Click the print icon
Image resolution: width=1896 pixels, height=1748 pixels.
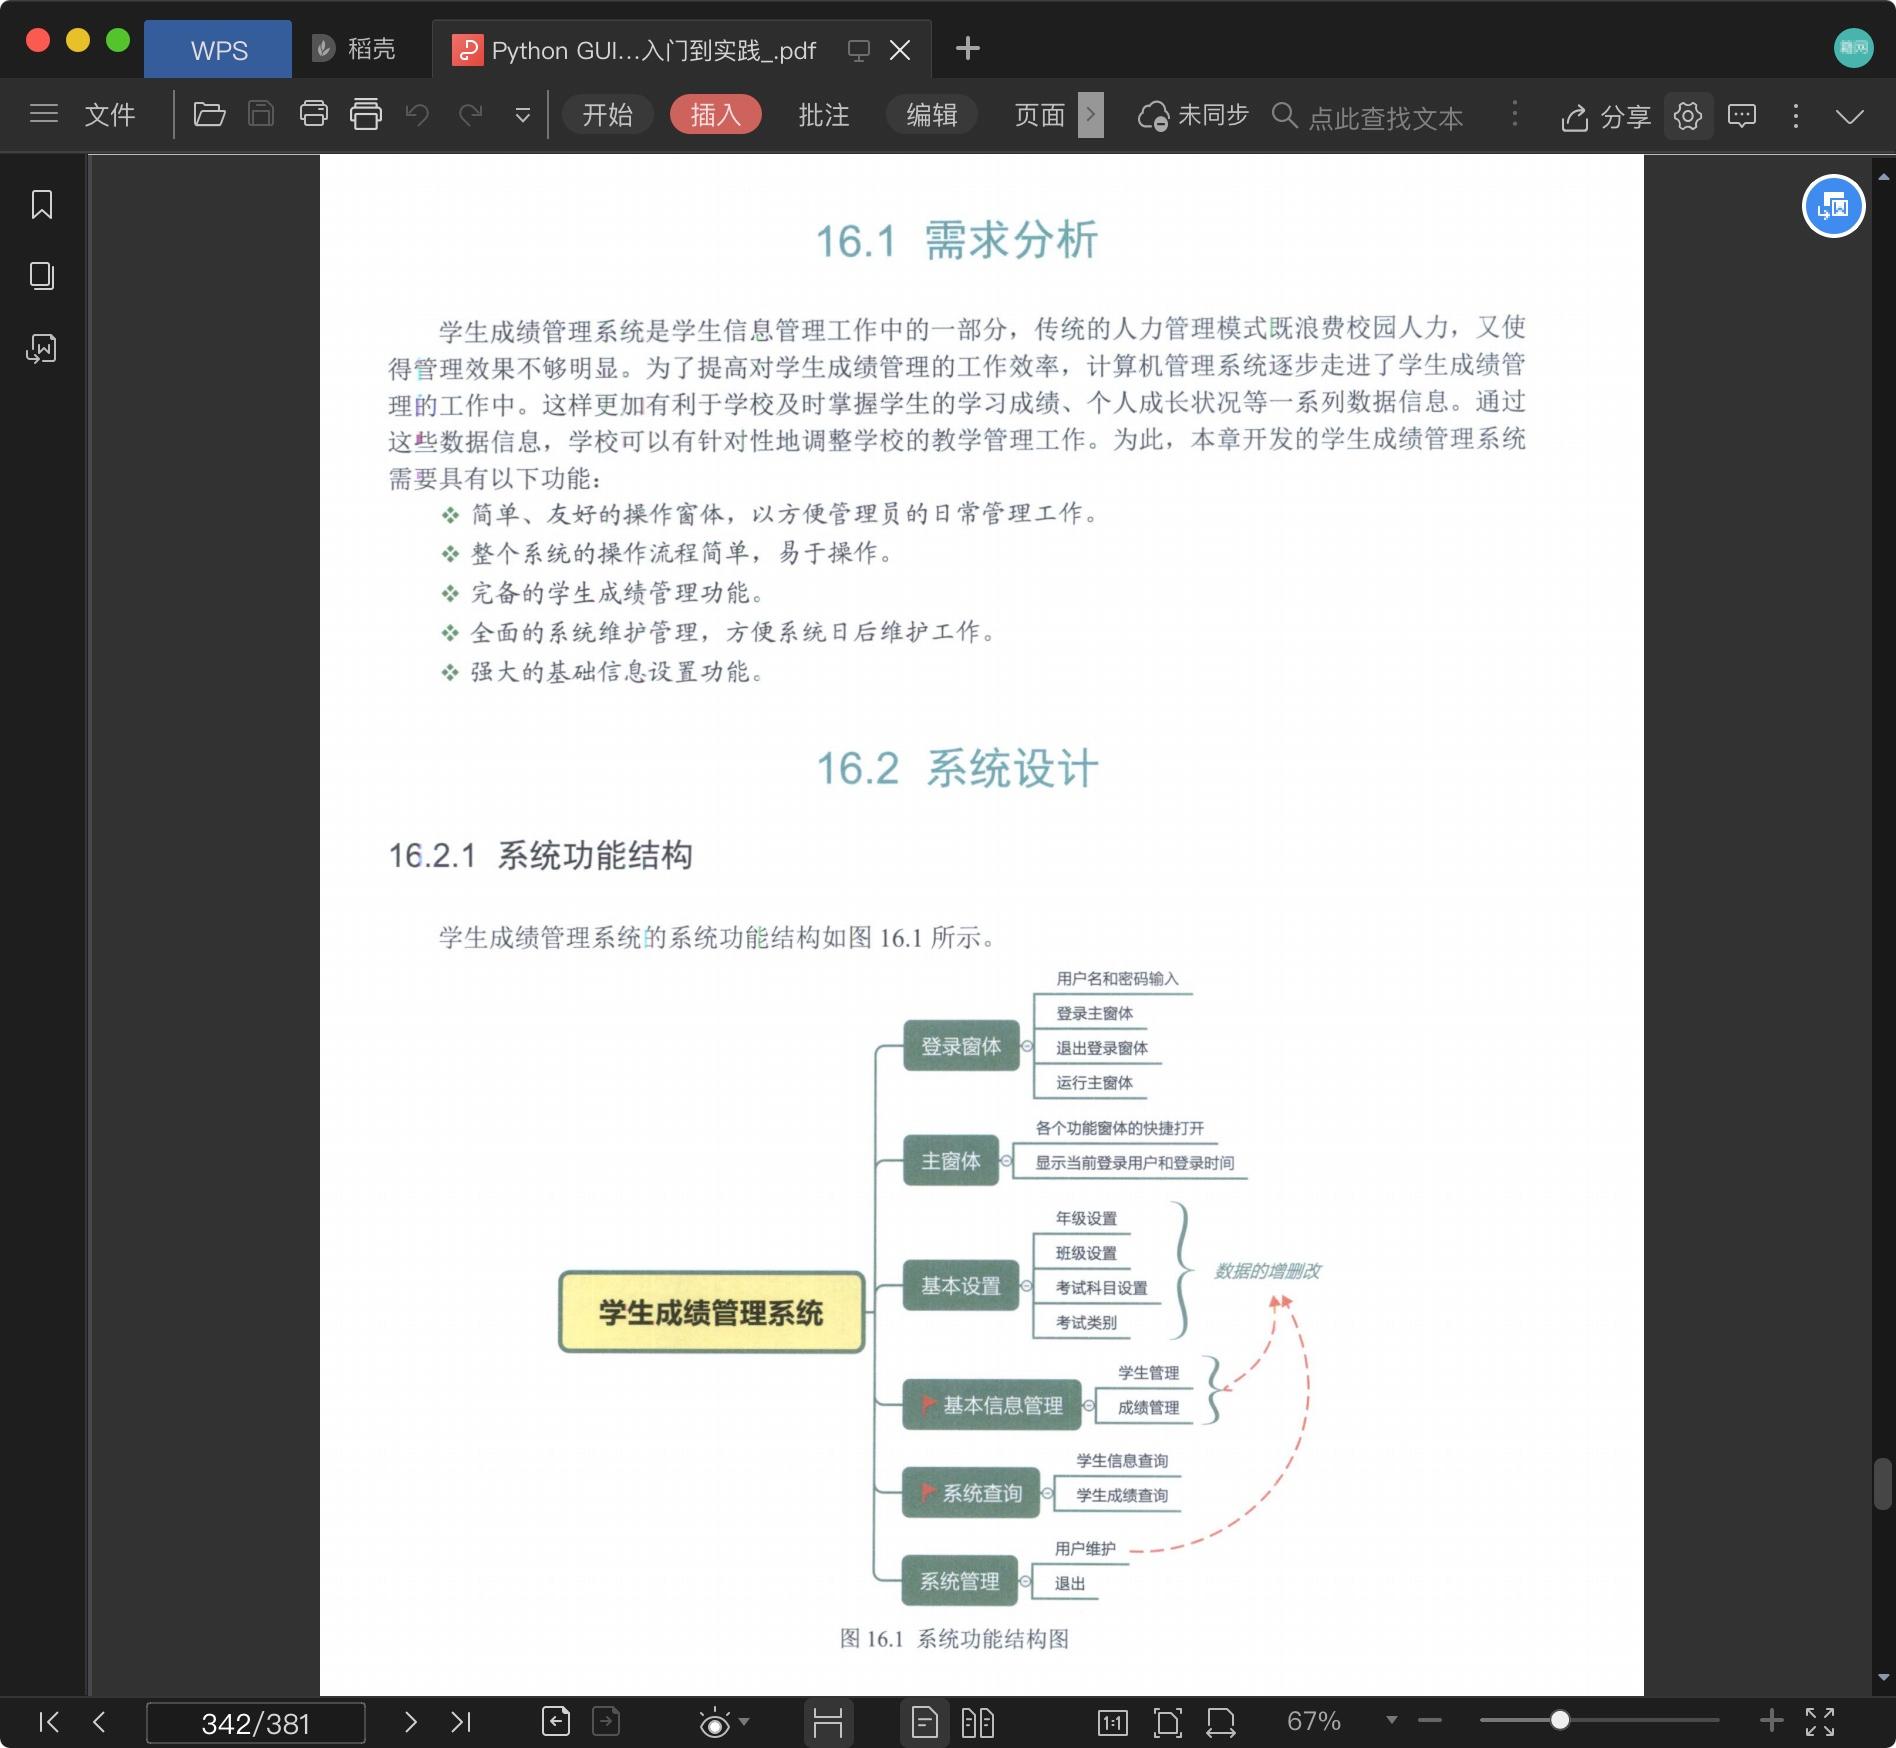(314, 114)
